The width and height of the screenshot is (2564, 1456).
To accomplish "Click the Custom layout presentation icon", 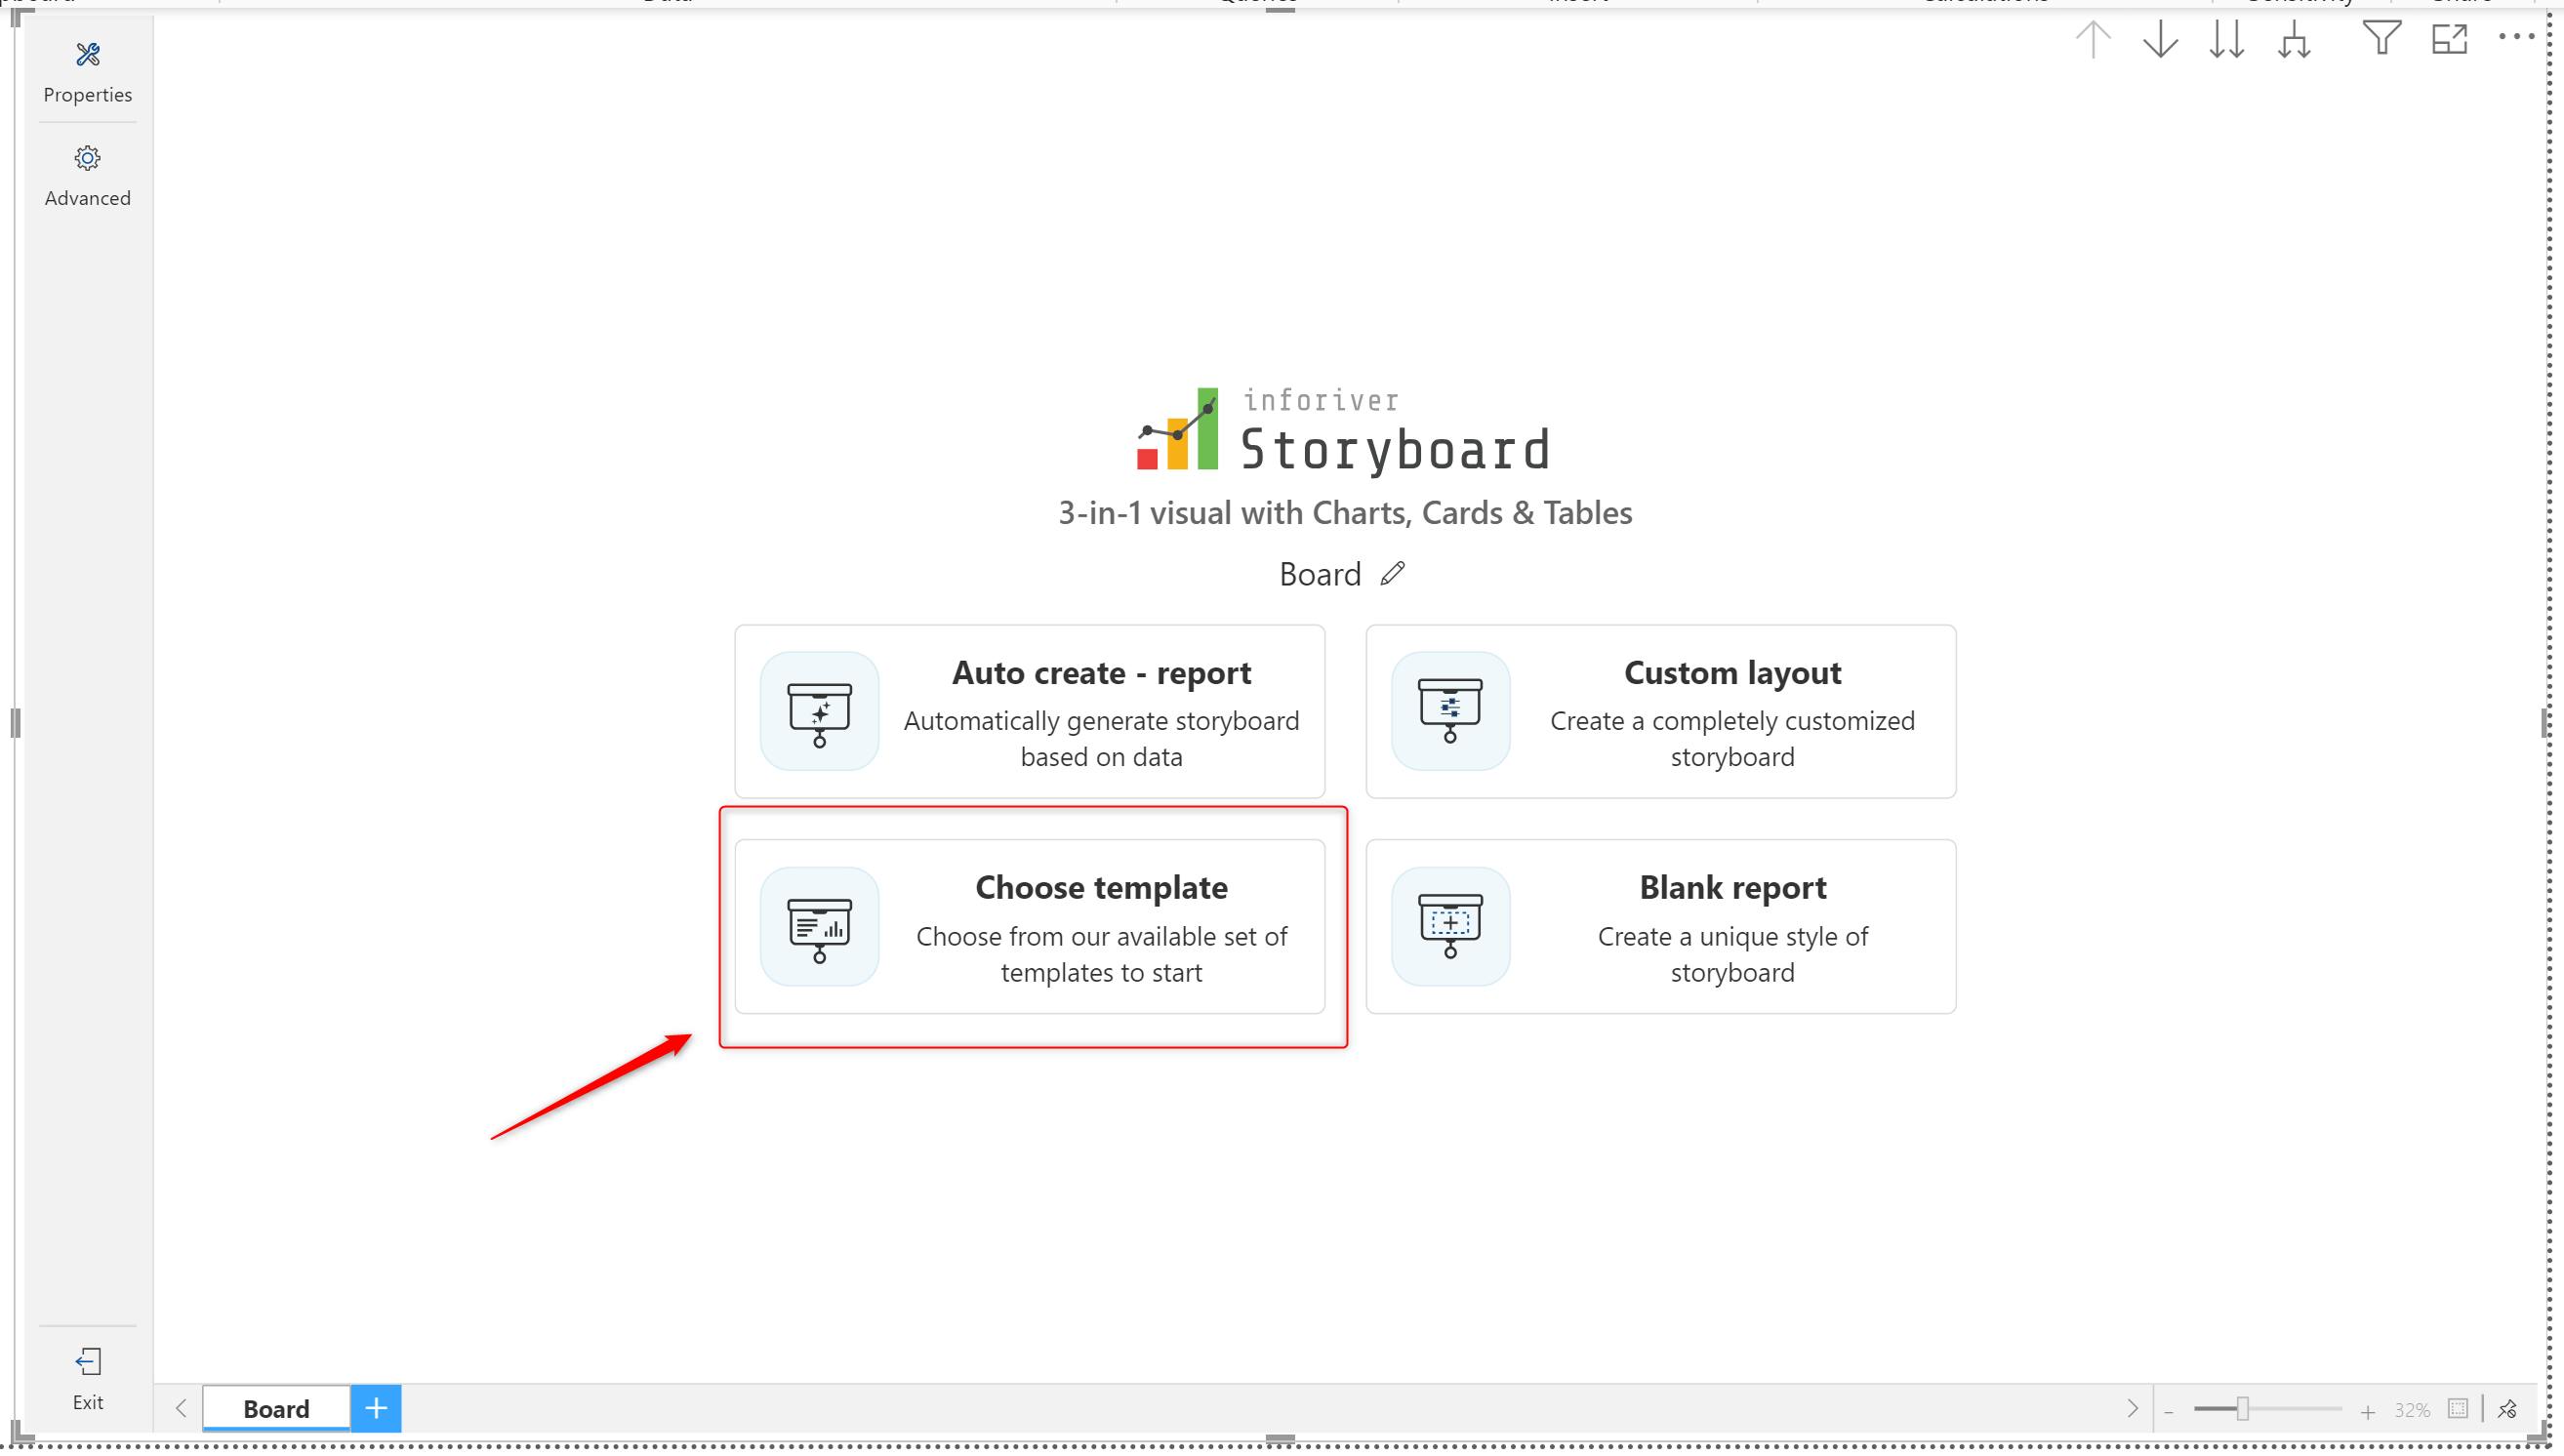I will click(x=1450, y=711).
